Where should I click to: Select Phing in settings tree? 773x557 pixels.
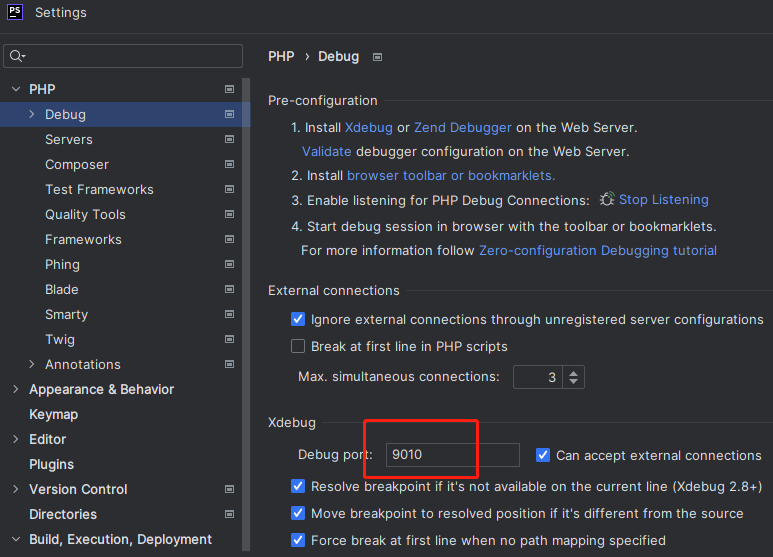pos(62,265)
